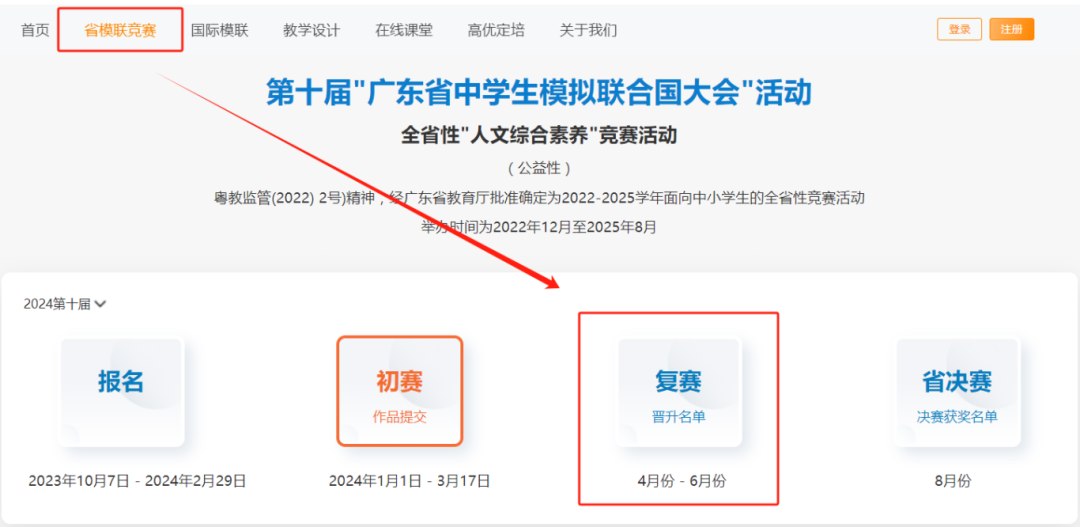Open the 国际模联 menu item
This screenshot has height=527, width=1080.
pyautogui.click(x=219, y=30)
